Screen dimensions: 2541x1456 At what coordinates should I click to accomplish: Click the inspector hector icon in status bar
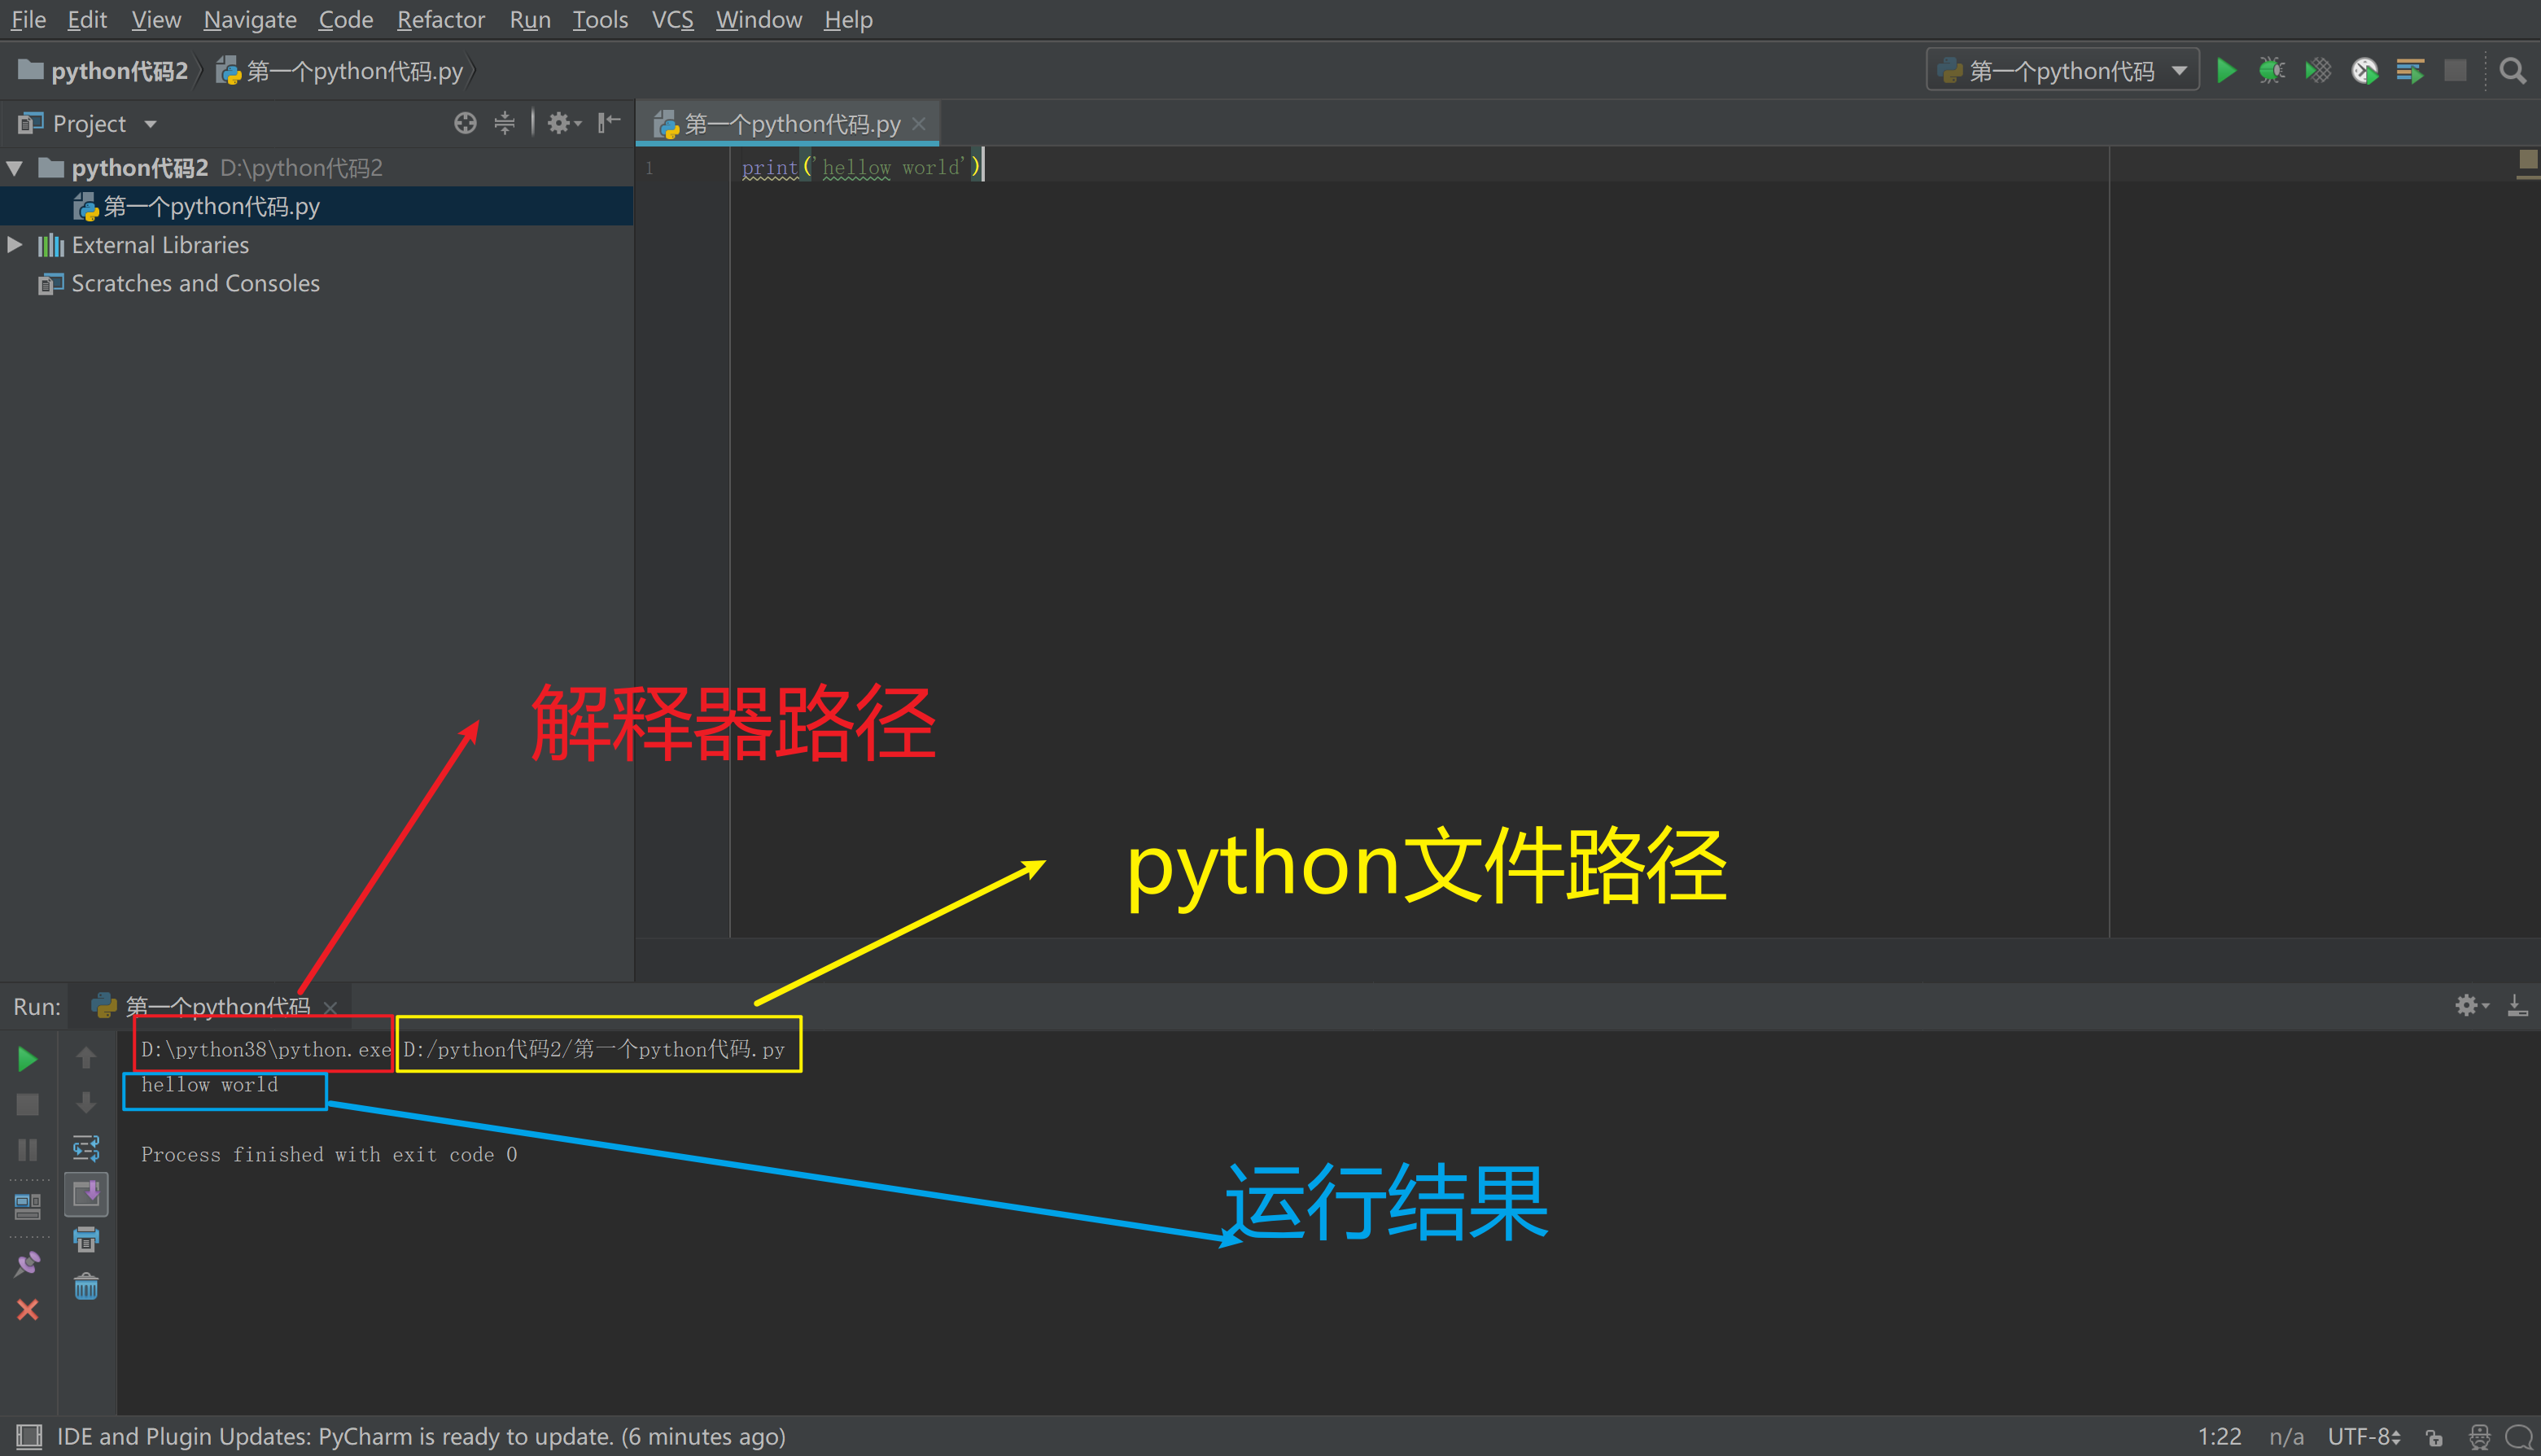(2479, 1437)
